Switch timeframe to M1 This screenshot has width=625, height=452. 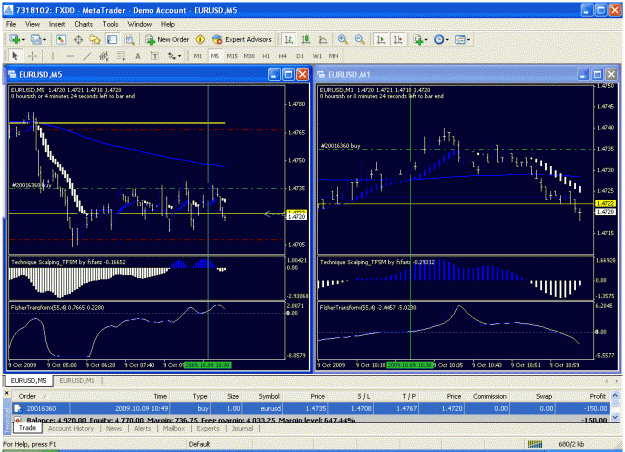(198, 56)
